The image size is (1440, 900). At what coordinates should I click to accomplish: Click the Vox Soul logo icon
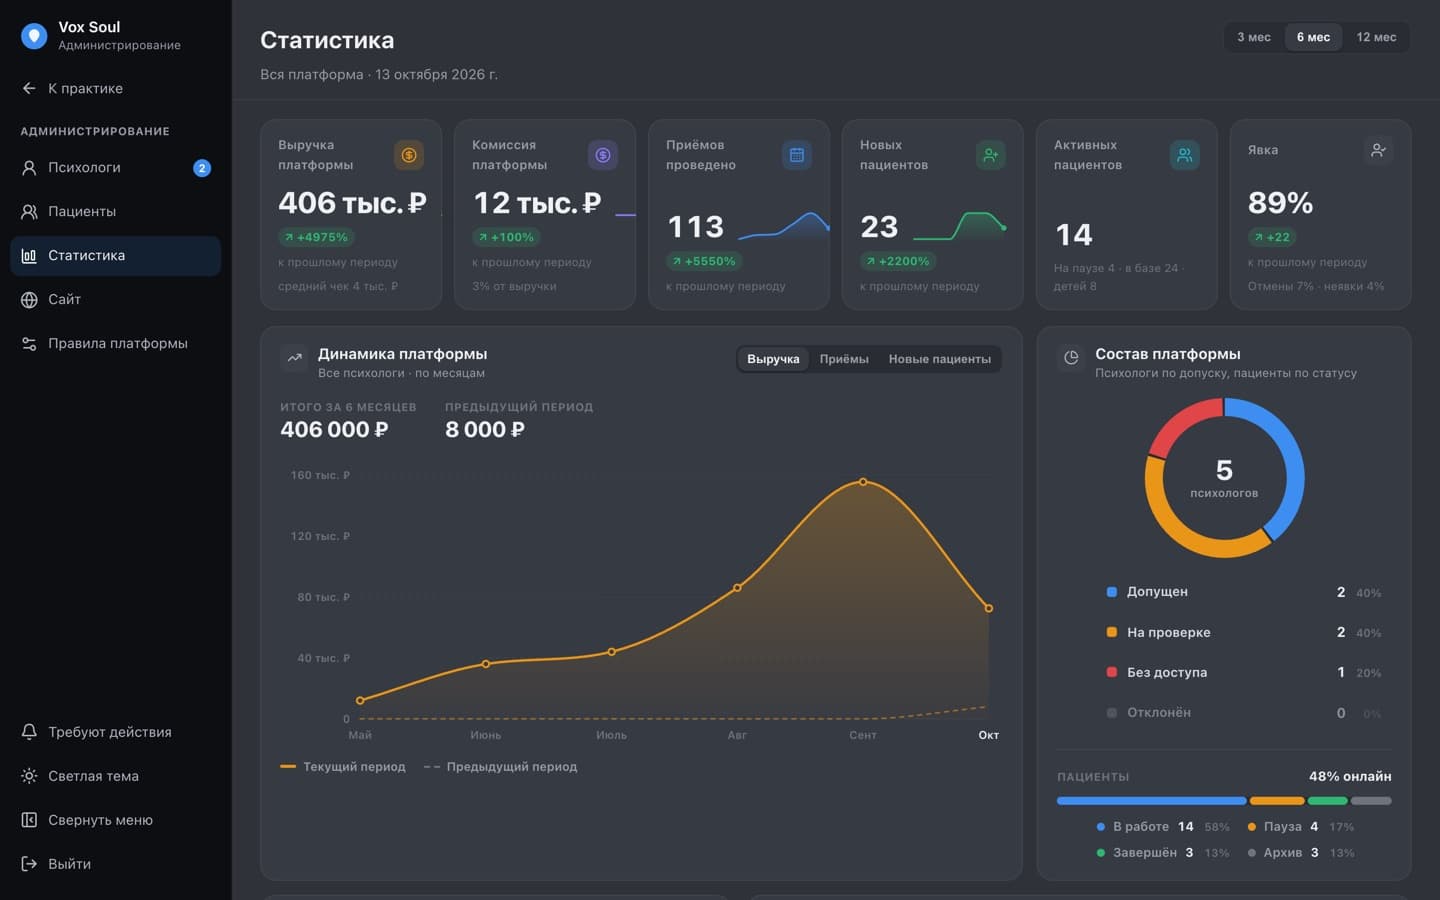coord(34,36)
